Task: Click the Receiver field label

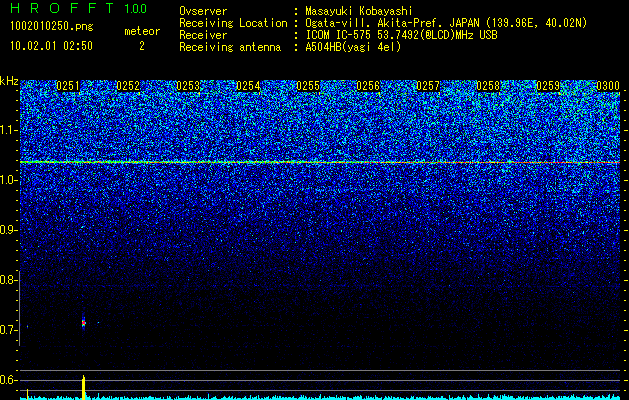Action: point(203,35)
